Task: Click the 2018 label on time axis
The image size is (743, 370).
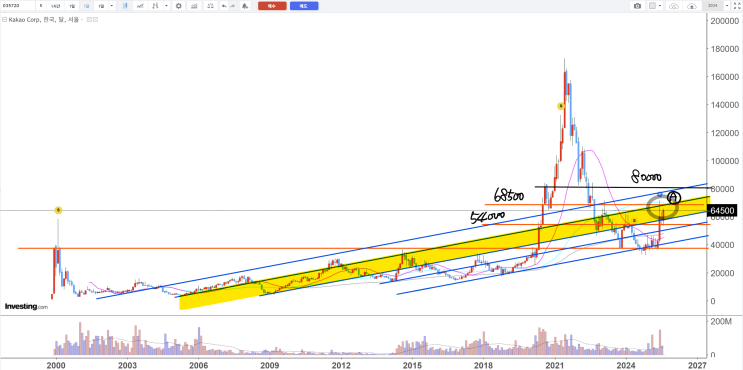Action: (483, 365)
